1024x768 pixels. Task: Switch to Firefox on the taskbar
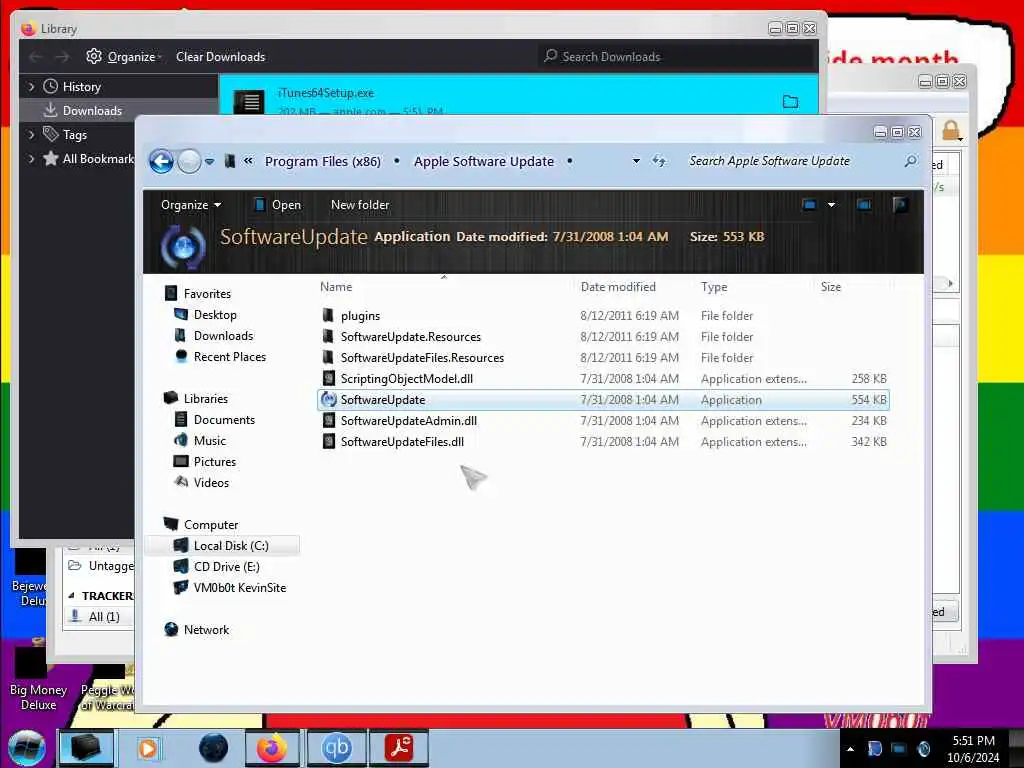pos(272,748)
